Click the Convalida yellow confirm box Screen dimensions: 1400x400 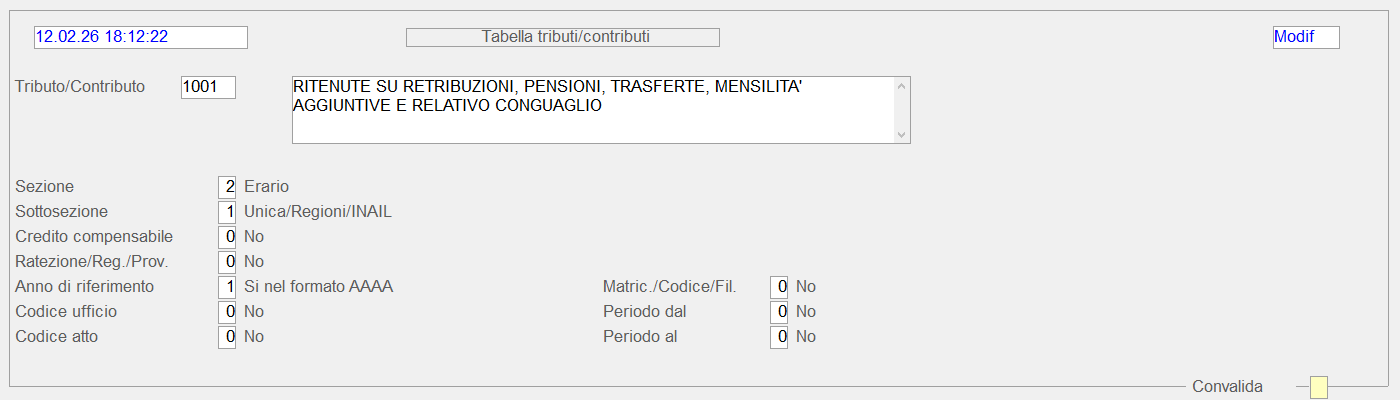(x=1319, y=387)
